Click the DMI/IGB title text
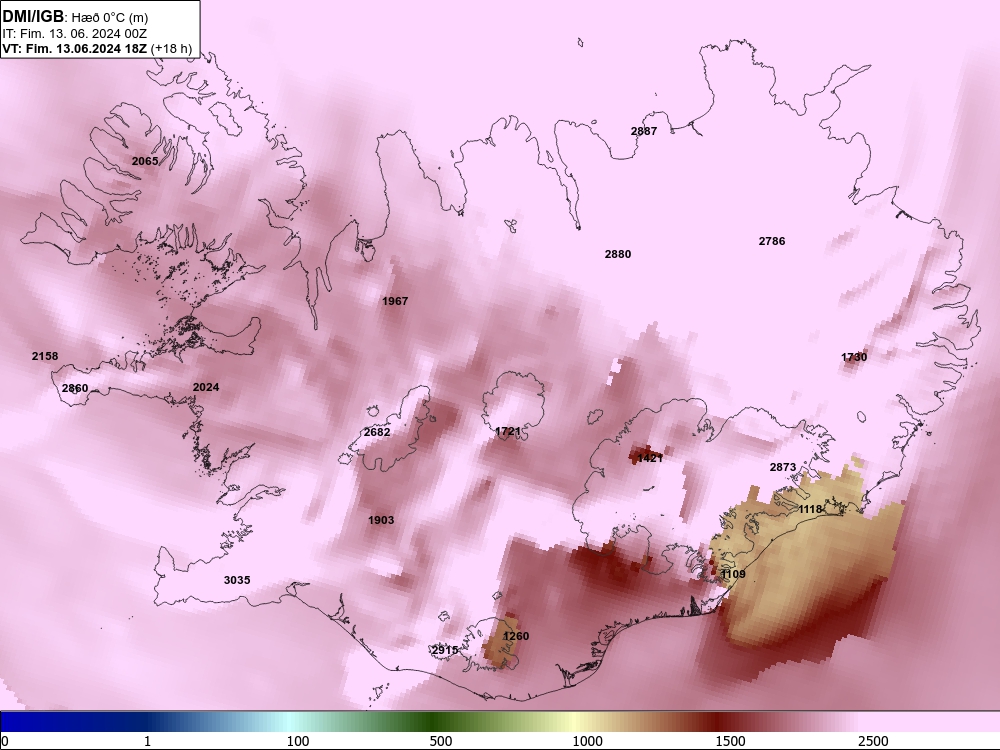Viewport: 1000px width, 750px height. 33,17
